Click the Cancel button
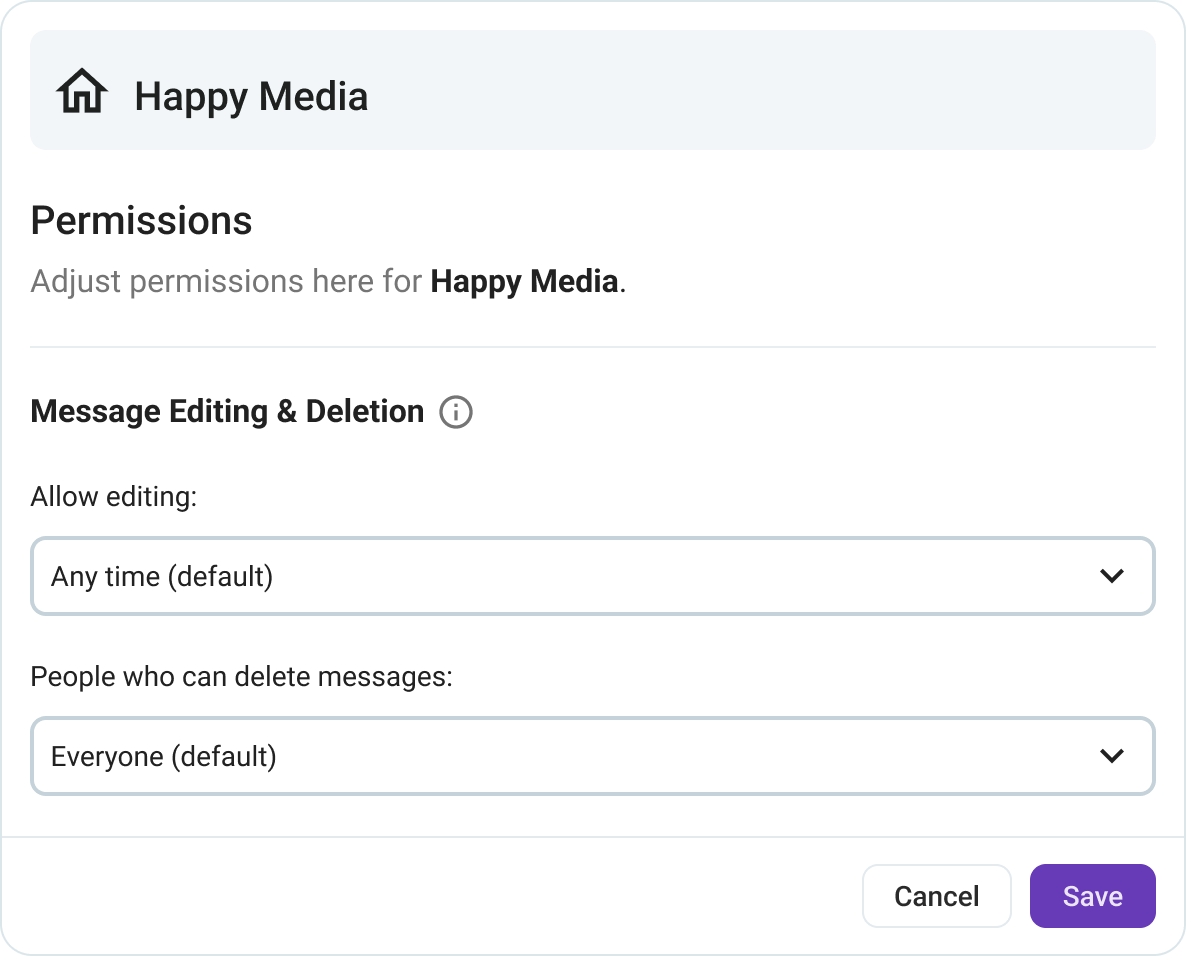This screenshot has height=956, width=1186. point(936,896)
